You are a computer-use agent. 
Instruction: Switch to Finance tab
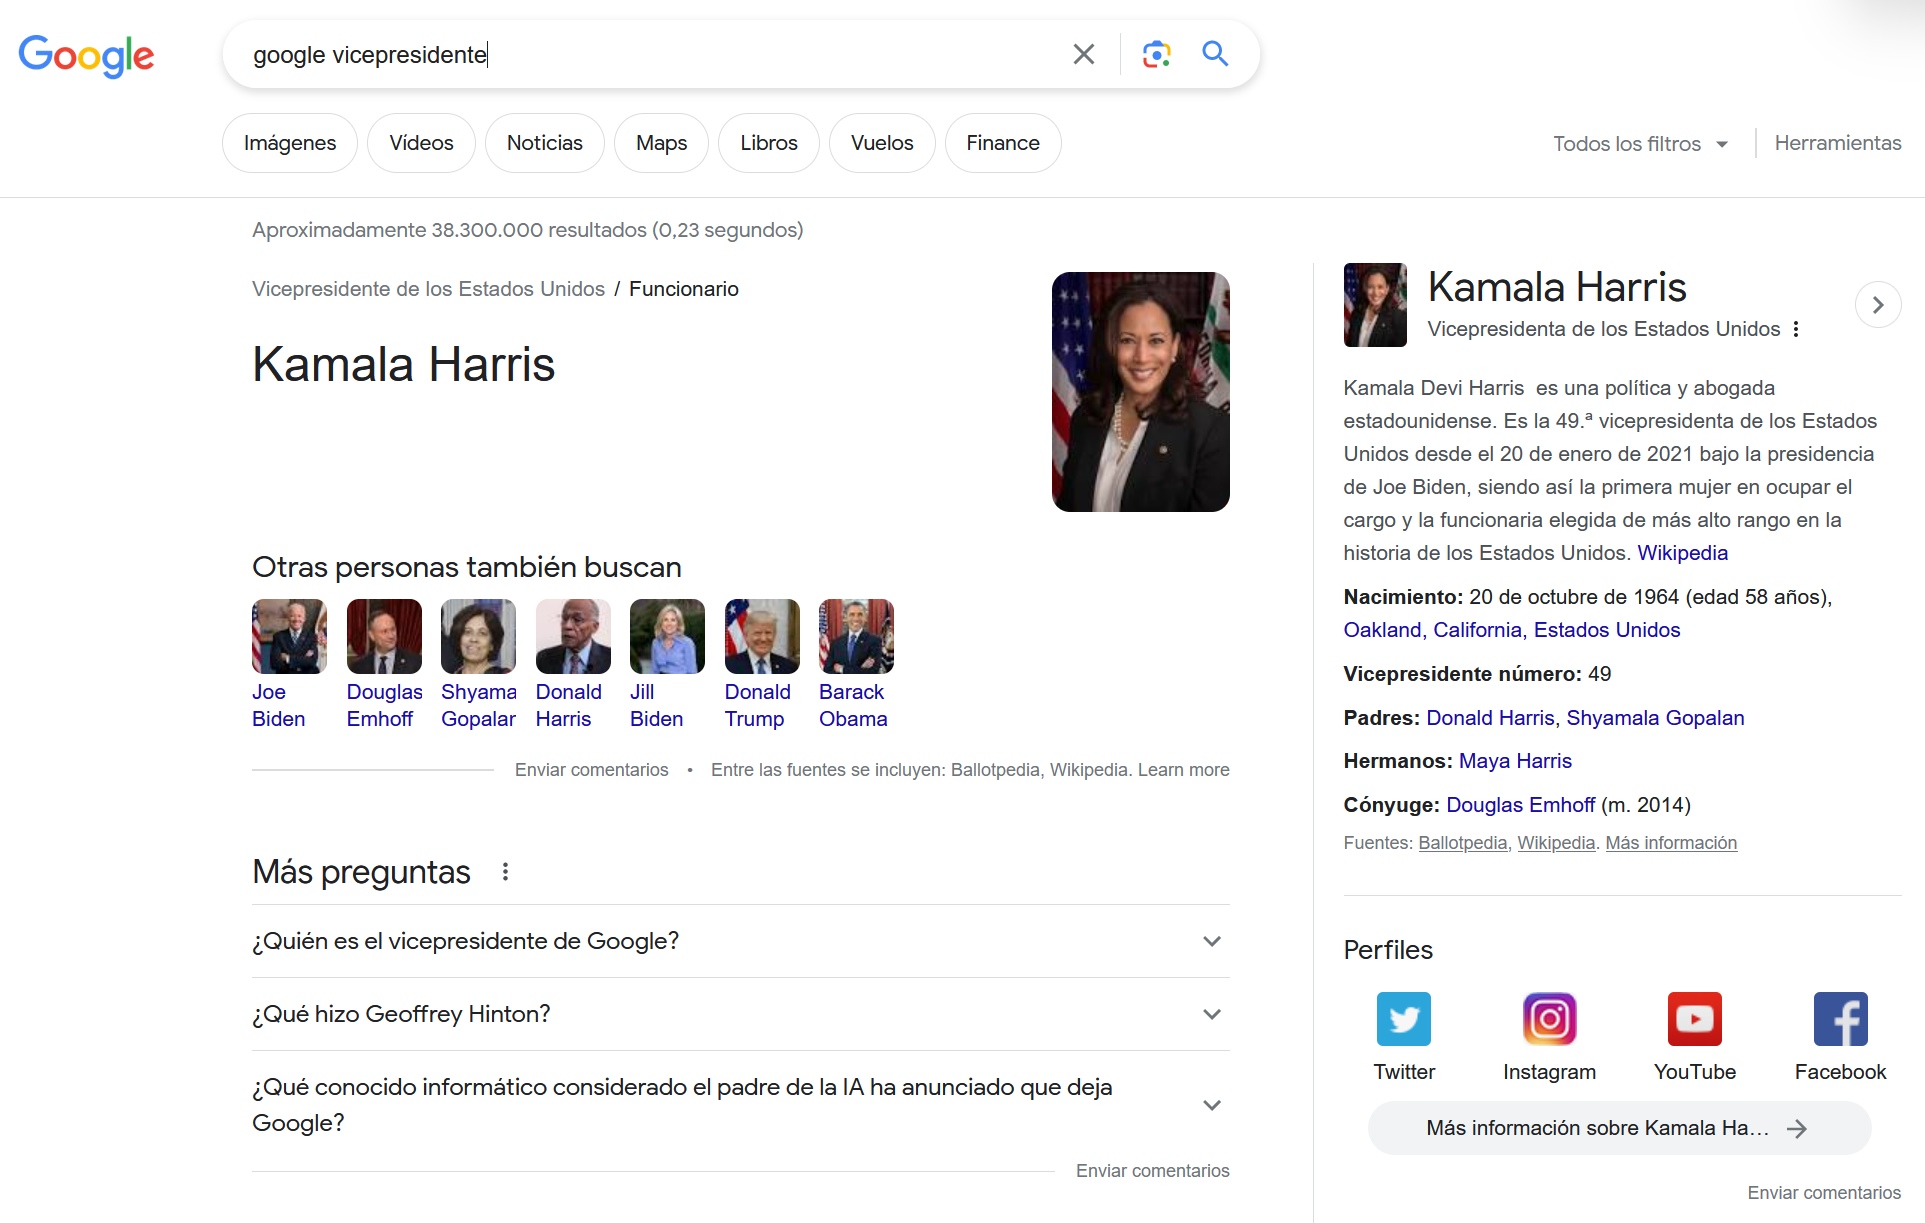(x=1003, y=143)
